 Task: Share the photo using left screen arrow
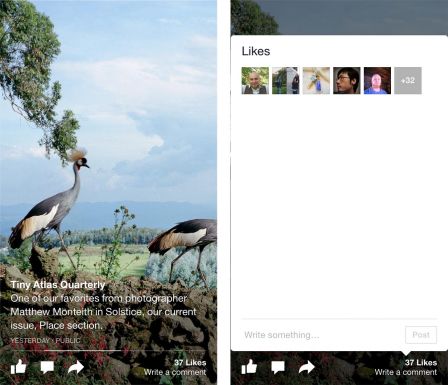click(x=76, y=367)
